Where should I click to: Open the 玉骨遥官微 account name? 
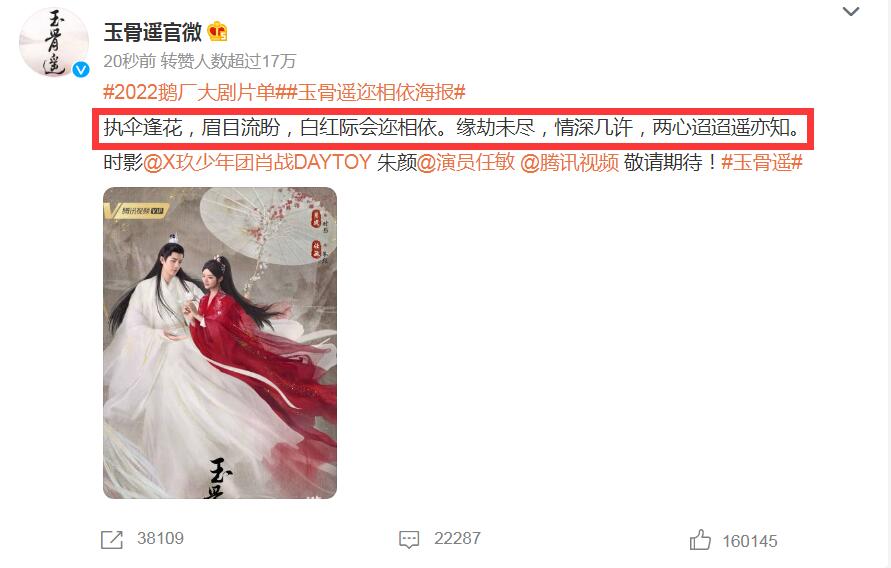click(152, 32)
